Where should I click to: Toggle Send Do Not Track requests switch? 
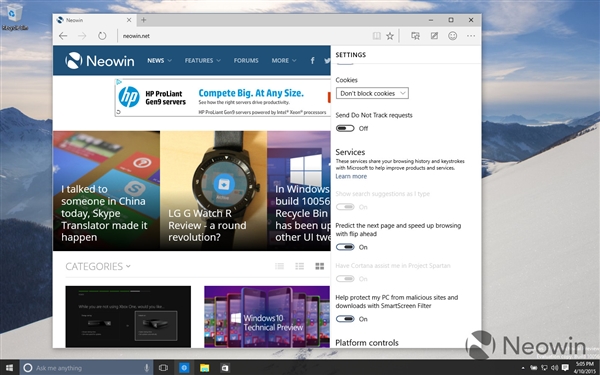click(x=345, y=128)
